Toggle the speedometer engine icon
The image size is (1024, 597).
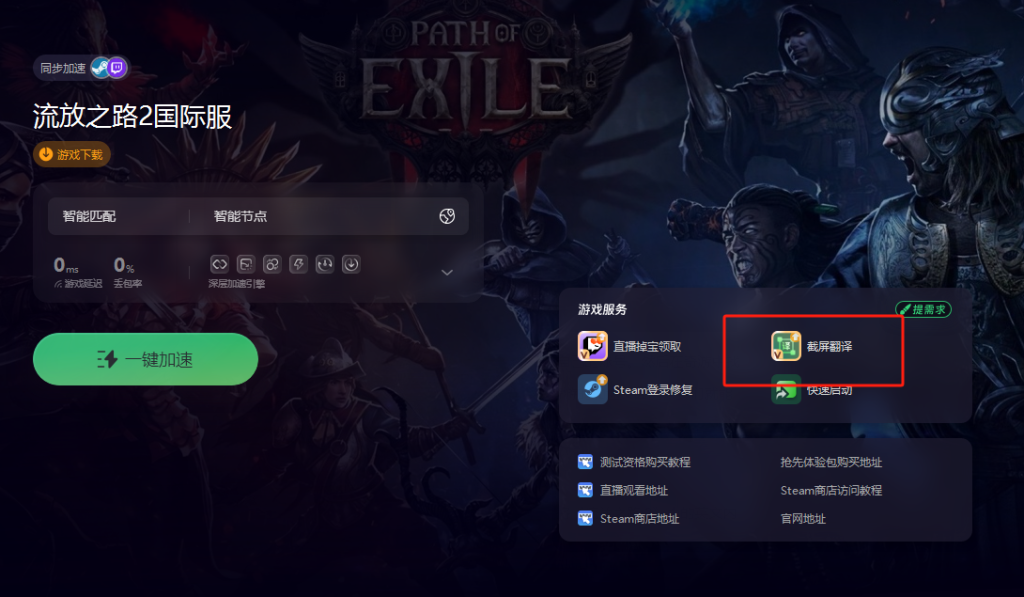pyautogui.click(x=325, y=264)
